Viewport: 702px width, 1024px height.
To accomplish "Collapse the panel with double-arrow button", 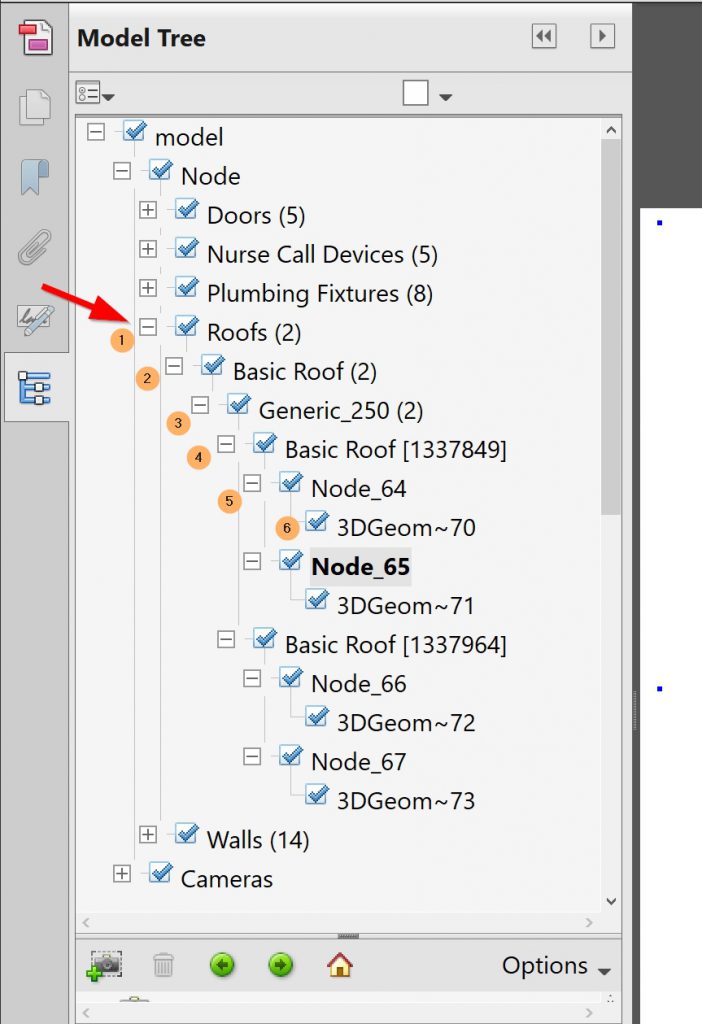I will pos(543,37).
